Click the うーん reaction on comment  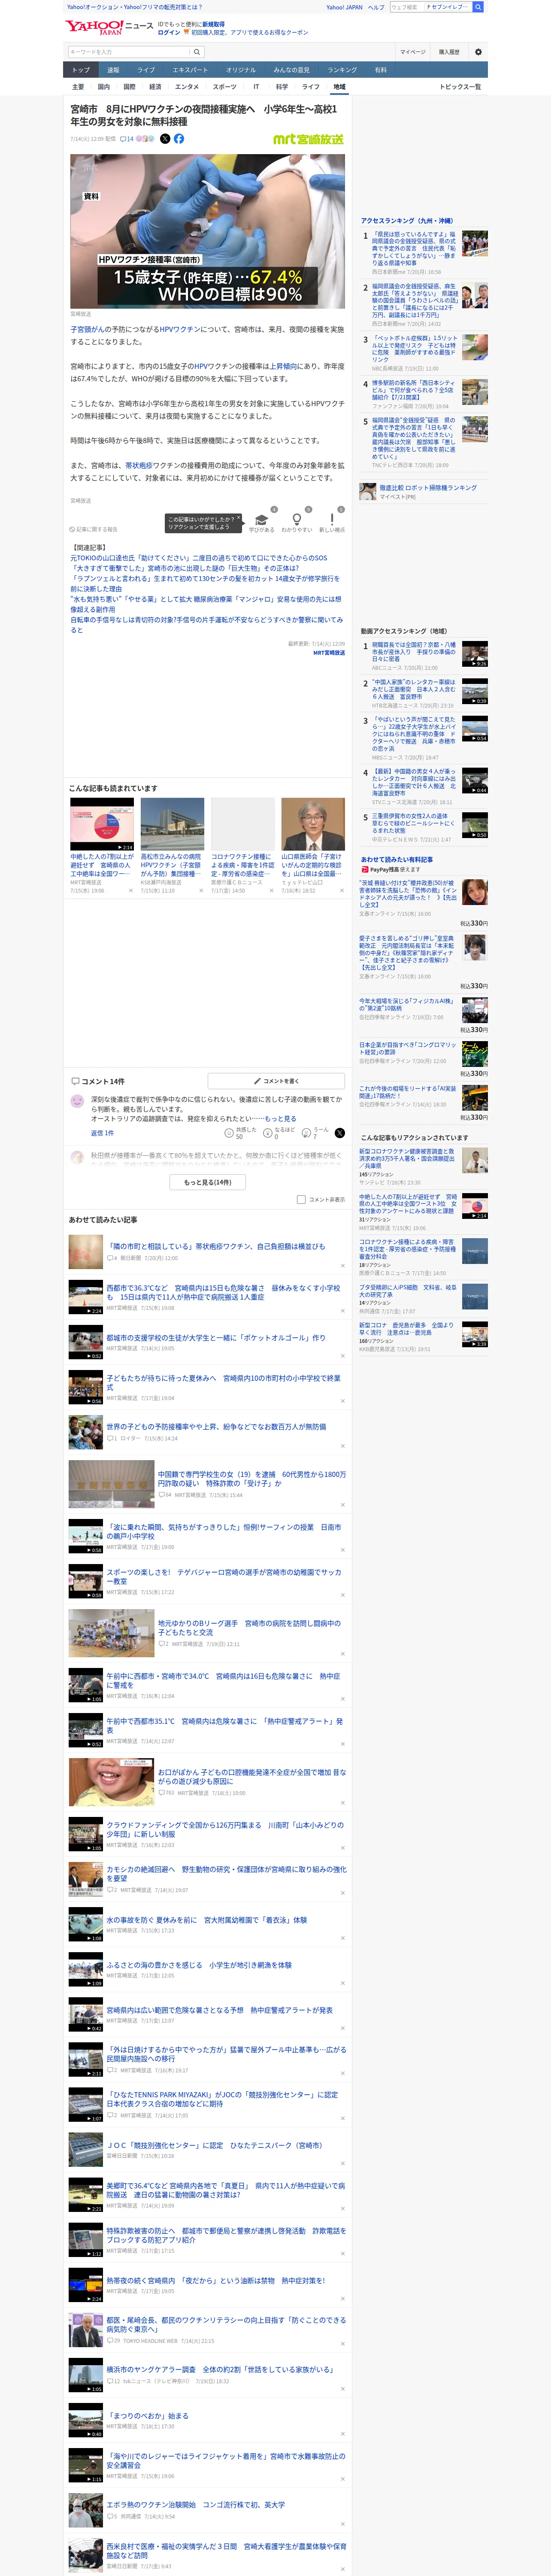click(x=307, y=1133)
